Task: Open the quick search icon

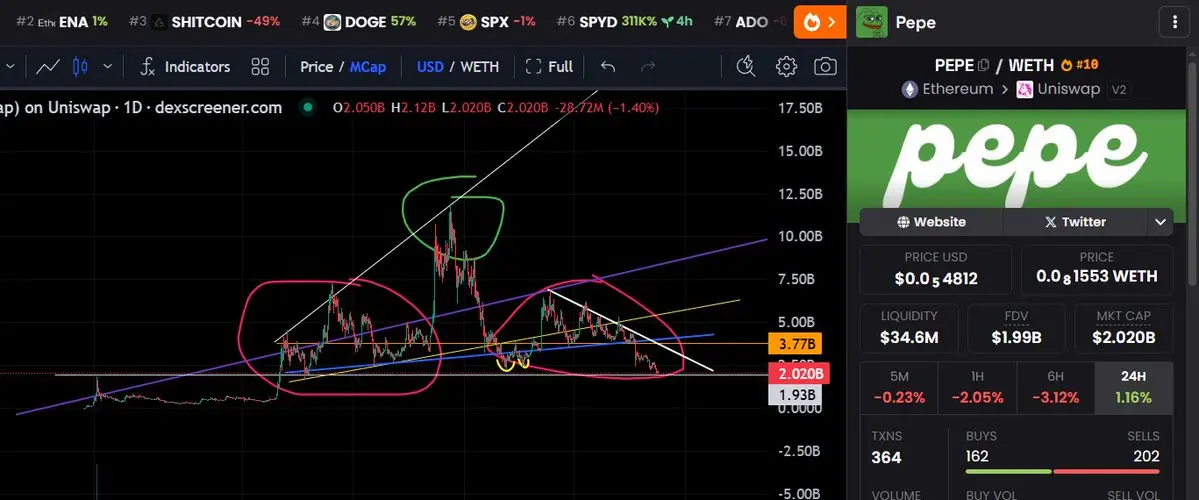Action: [746, 67]
